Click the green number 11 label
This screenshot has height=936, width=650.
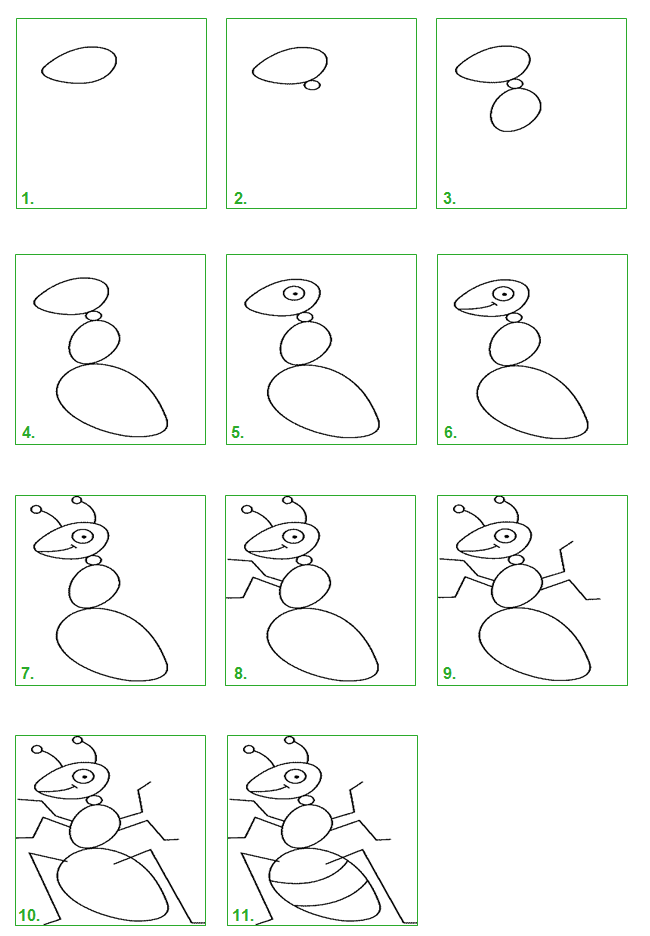tap(244, 915)
